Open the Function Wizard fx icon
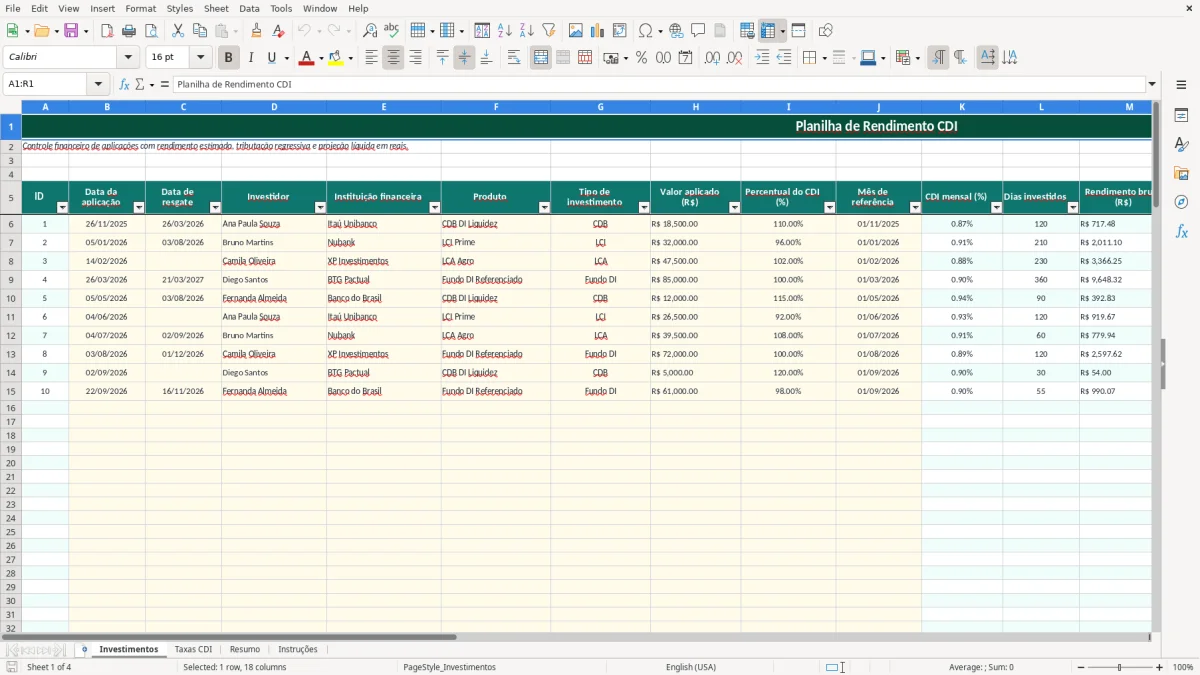1200x675 pixels. pyautogui.click(x=125, y=85)
